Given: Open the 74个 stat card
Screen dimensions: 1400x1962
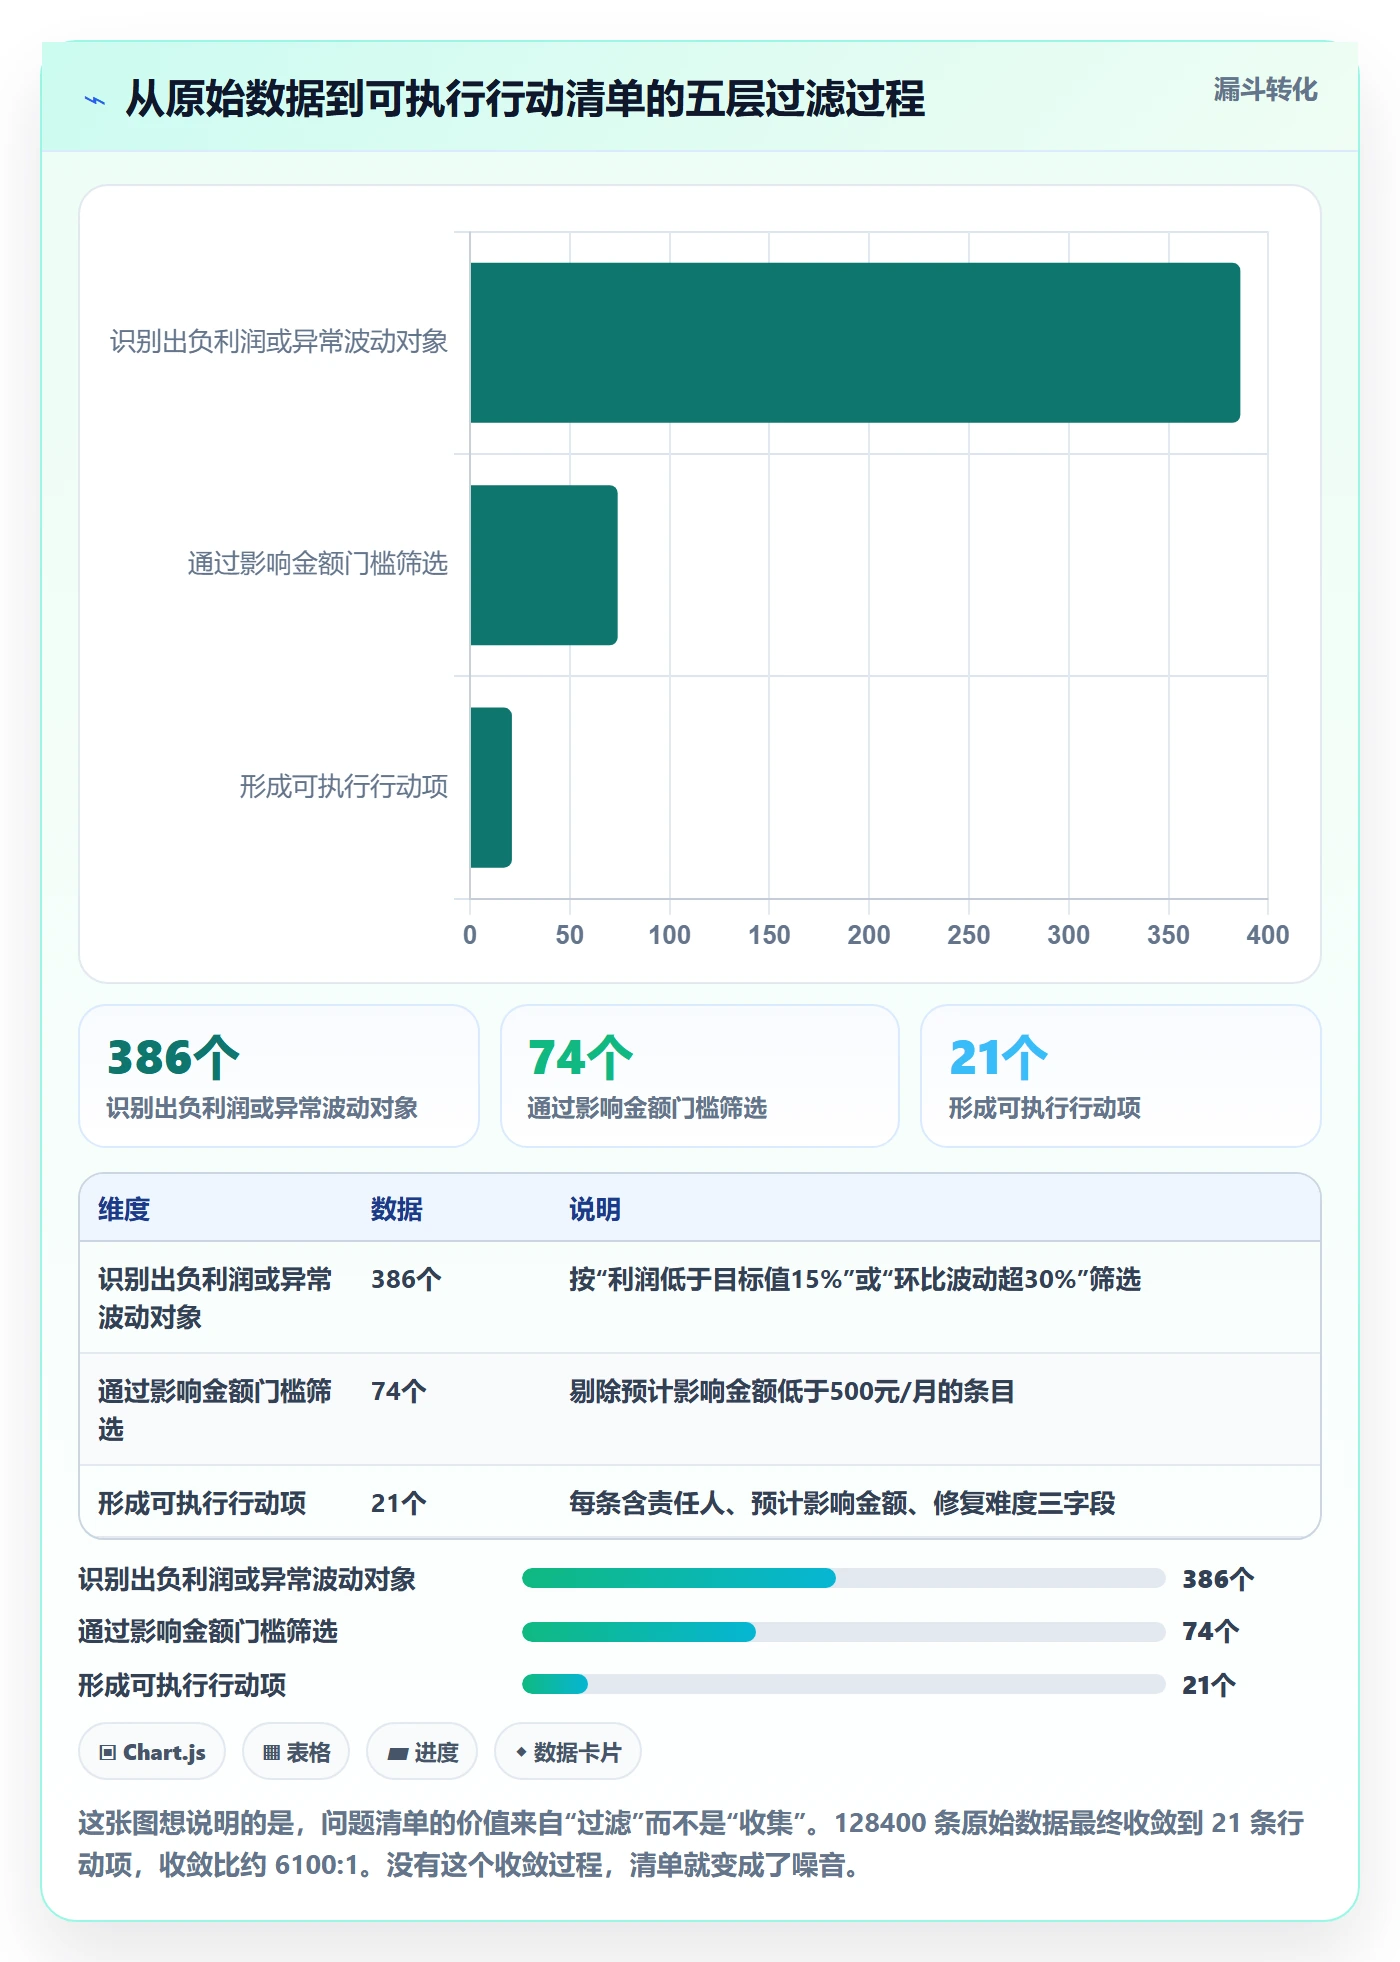Looking at the screenshot, I should (700, 1076).
